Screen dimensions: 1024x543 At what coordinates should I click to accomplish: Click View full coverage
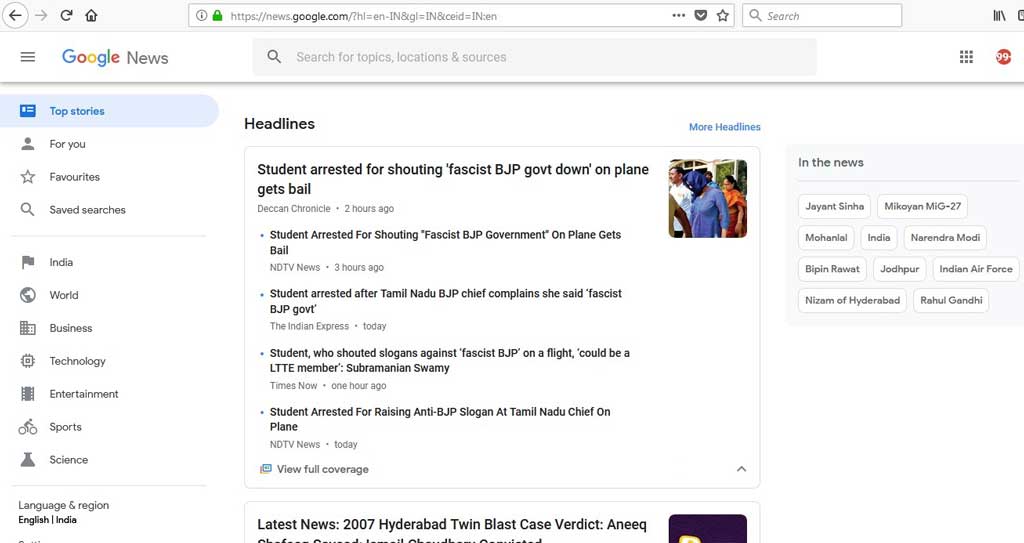coord(314,469)
